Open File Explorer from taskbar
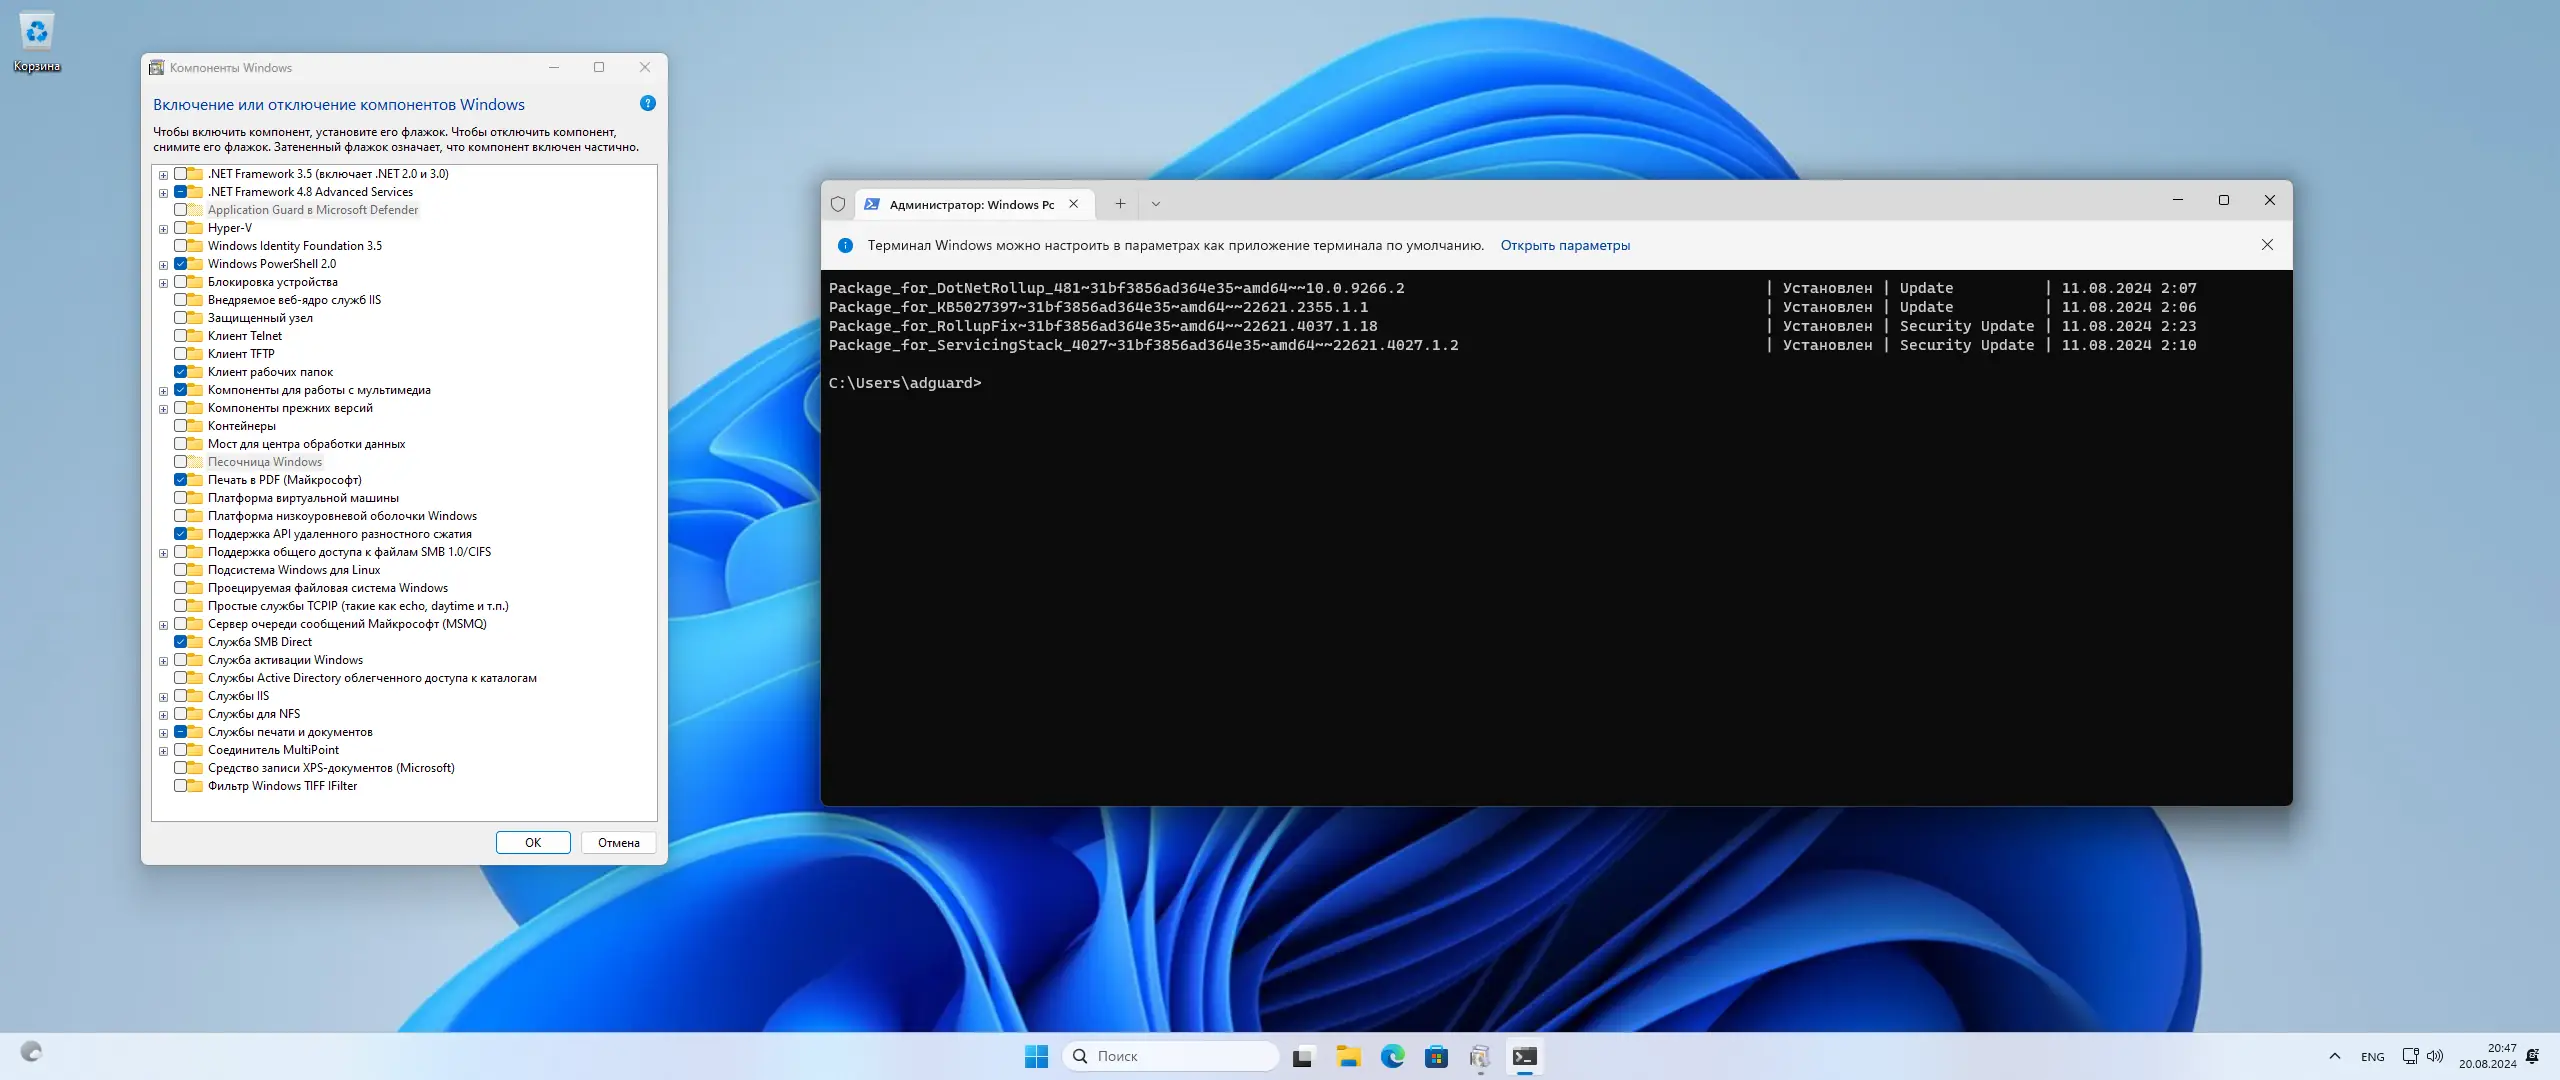The width and height of the screenshot is (2560, 1080). pos(1348,1056)
